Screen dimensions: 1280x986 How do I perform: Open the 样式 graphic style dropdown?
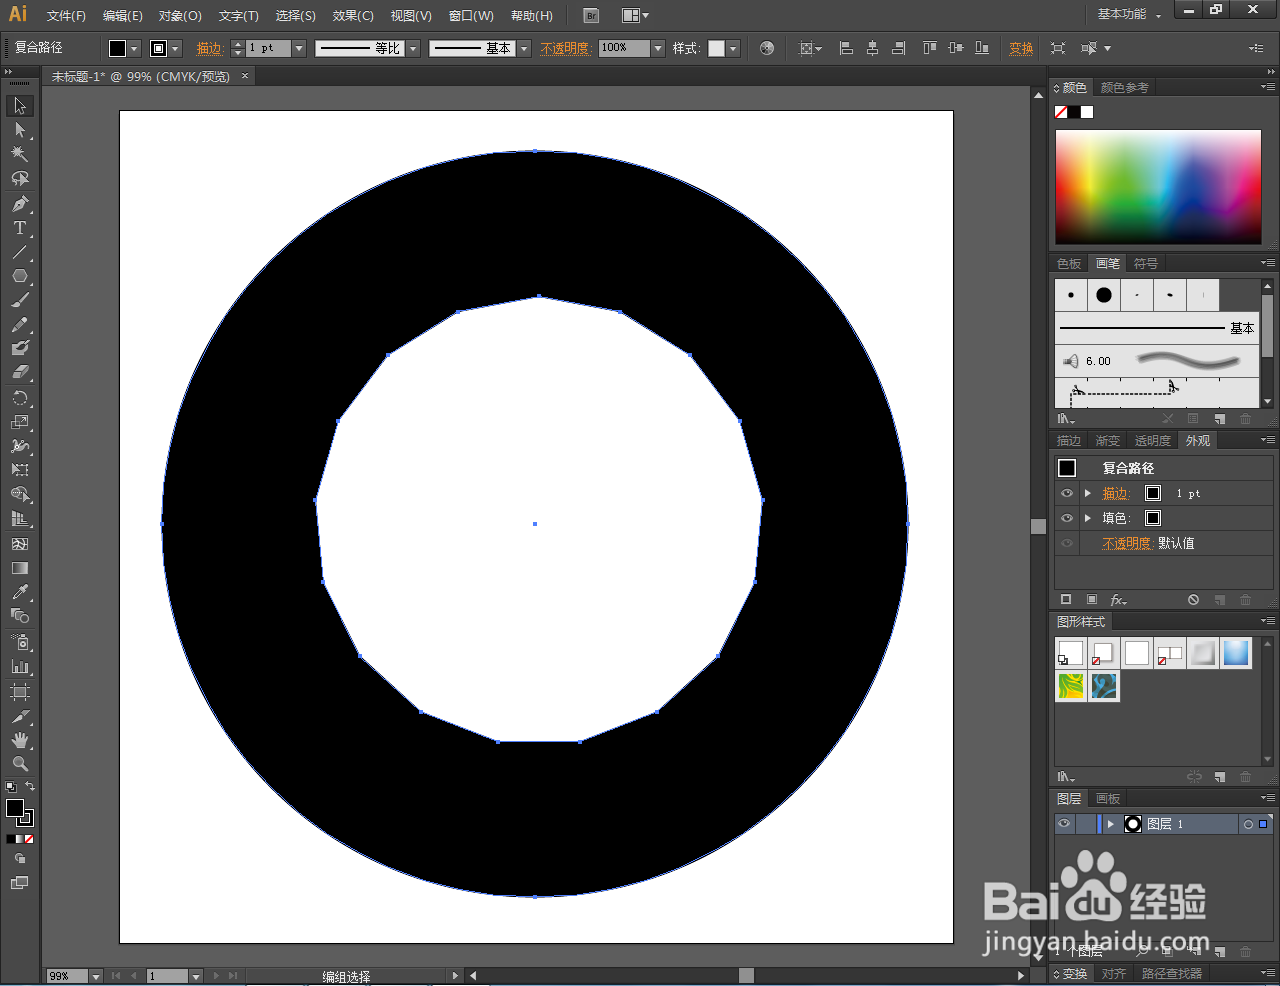(x=733, y=48)
